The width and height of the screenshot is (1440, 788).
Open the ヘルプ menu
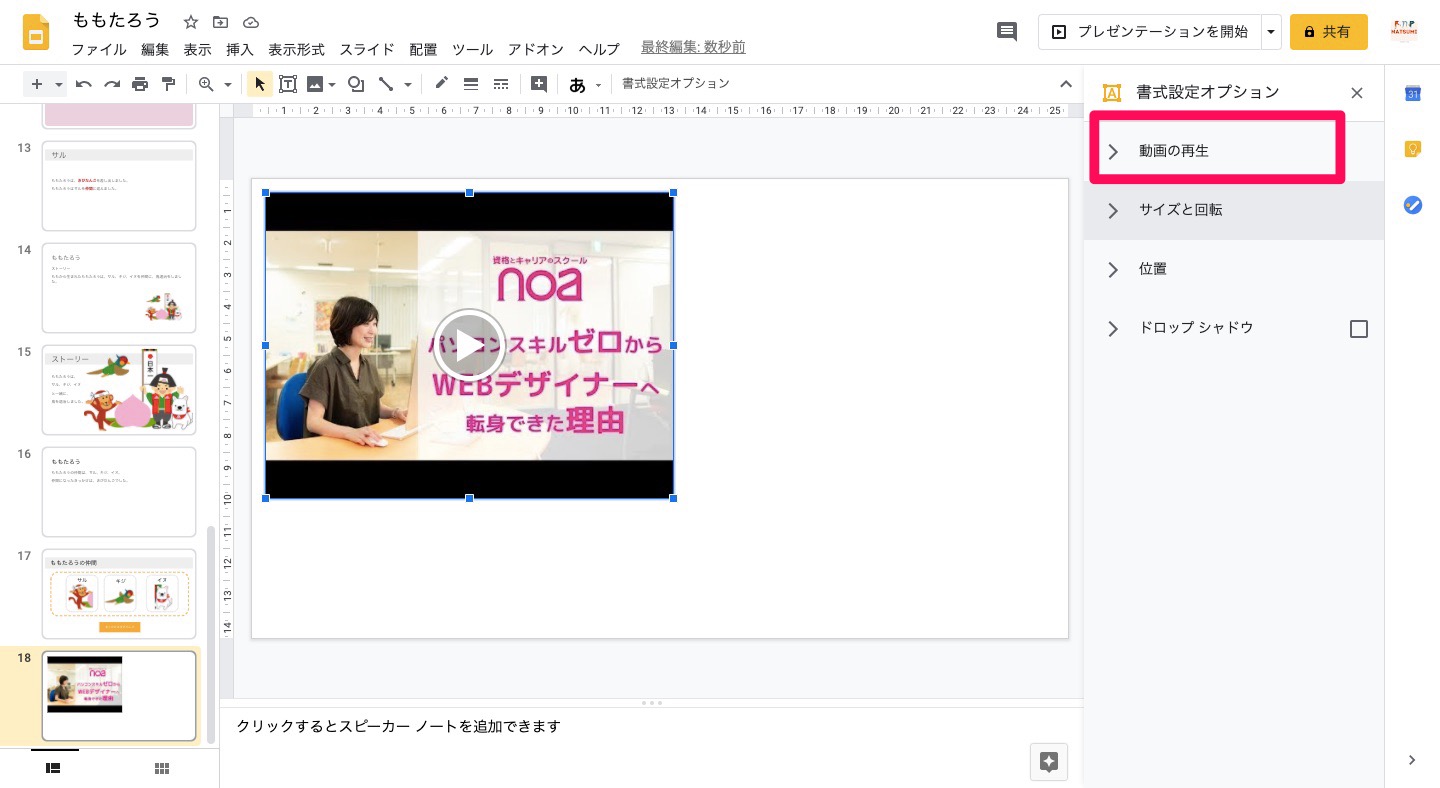tap(599, 49)
